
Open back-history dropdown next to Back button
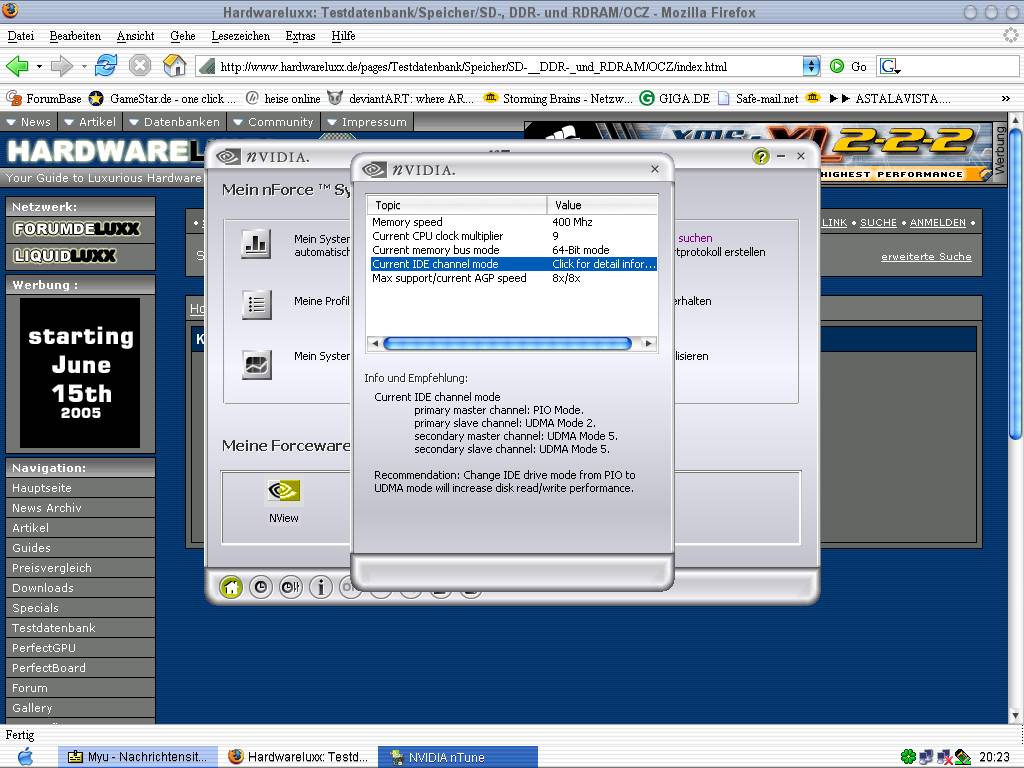click(x=39, y=66)
